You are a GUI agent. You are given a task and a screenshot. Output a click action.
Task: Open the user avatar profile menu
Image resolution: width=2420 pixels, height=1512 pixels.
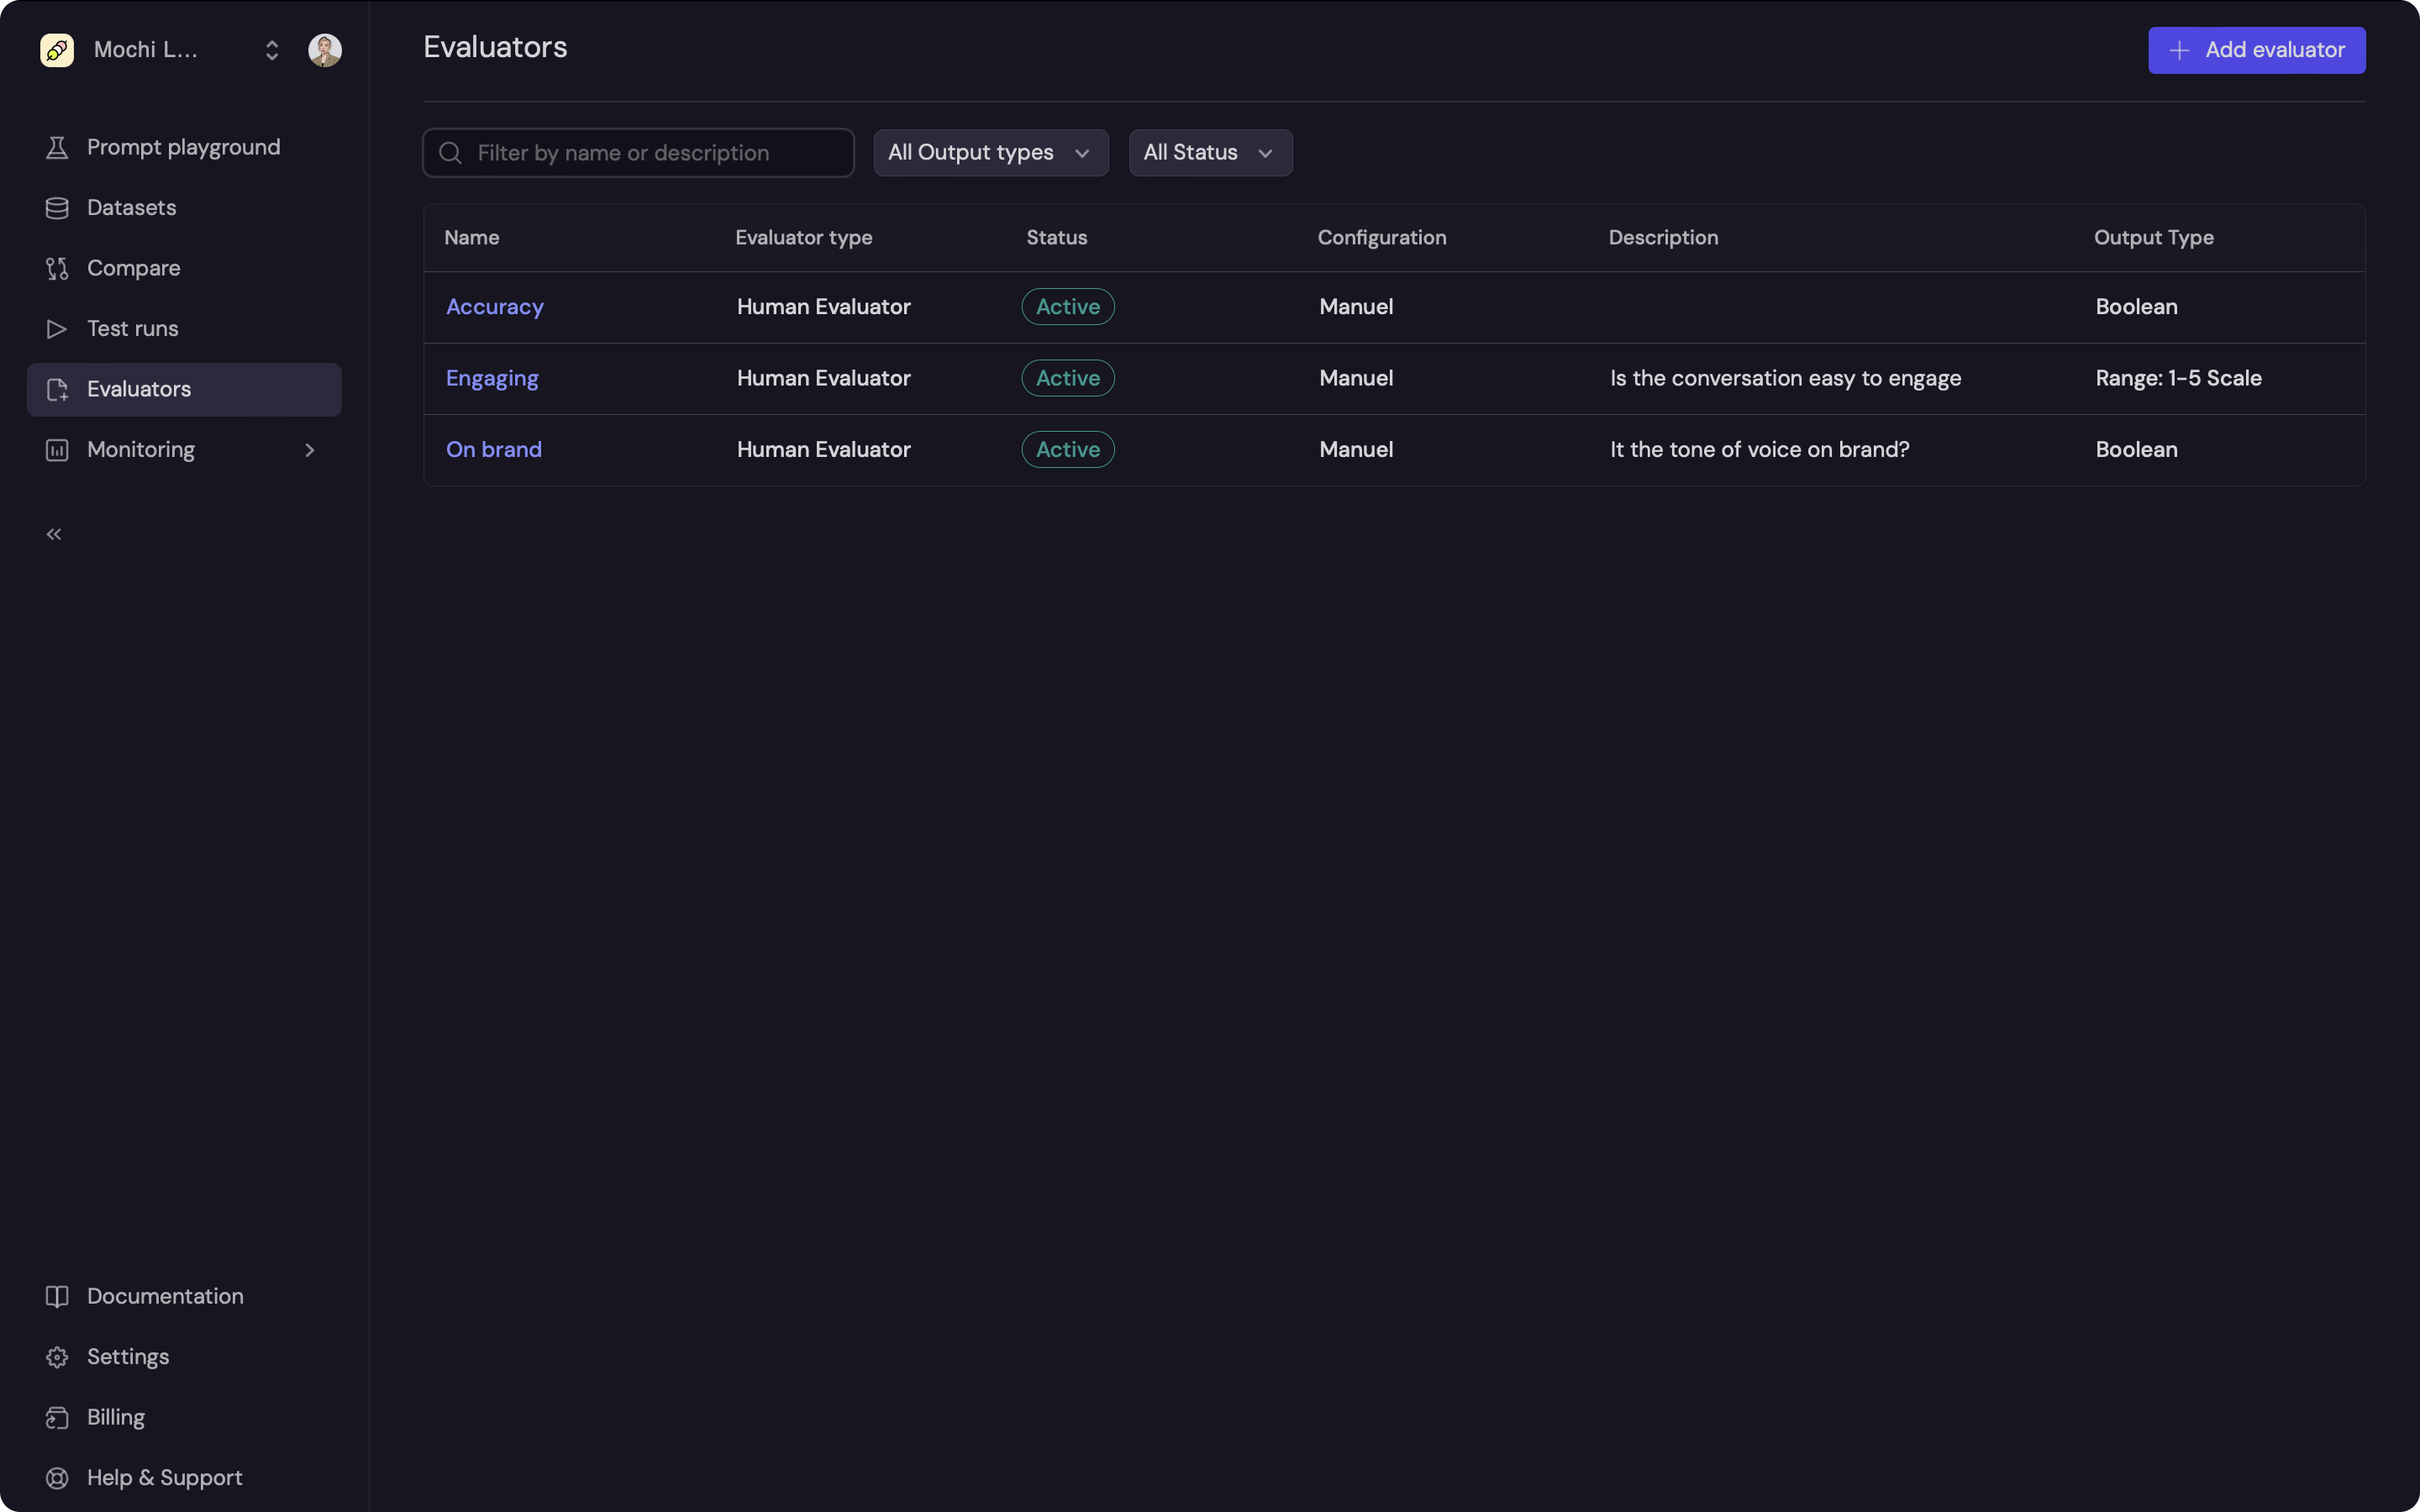pyautogui.click(x=325, y=50)
